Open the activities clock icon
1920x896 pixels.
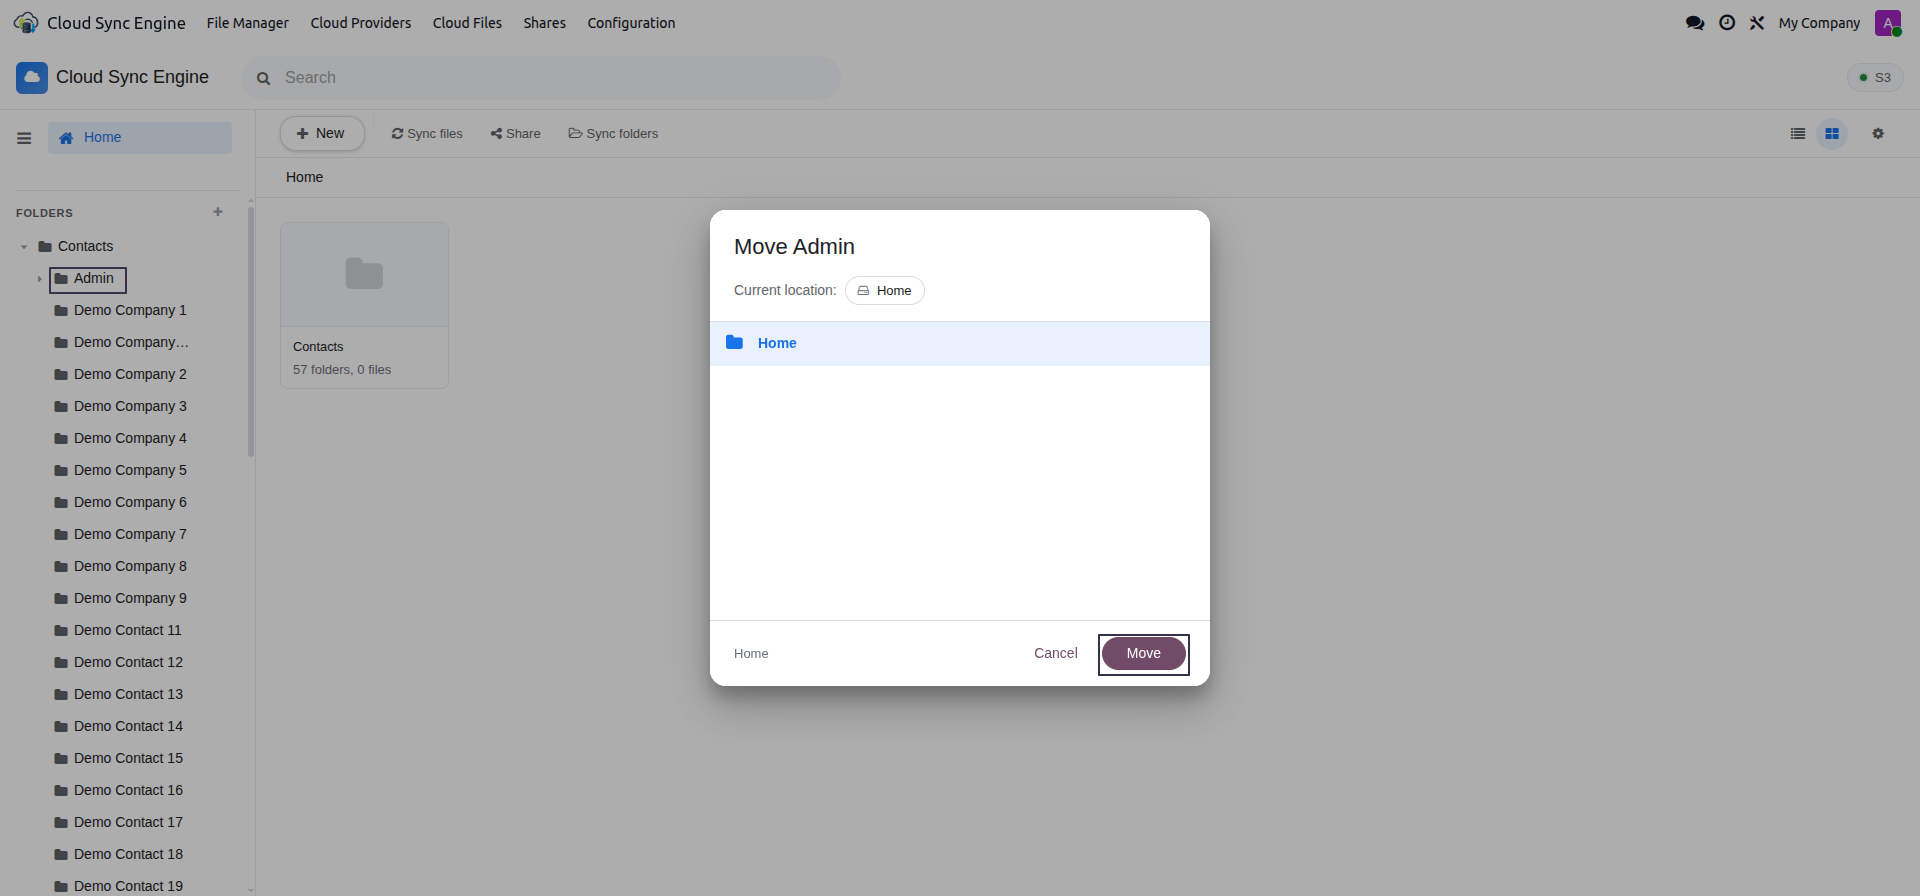pos(1727,23)
